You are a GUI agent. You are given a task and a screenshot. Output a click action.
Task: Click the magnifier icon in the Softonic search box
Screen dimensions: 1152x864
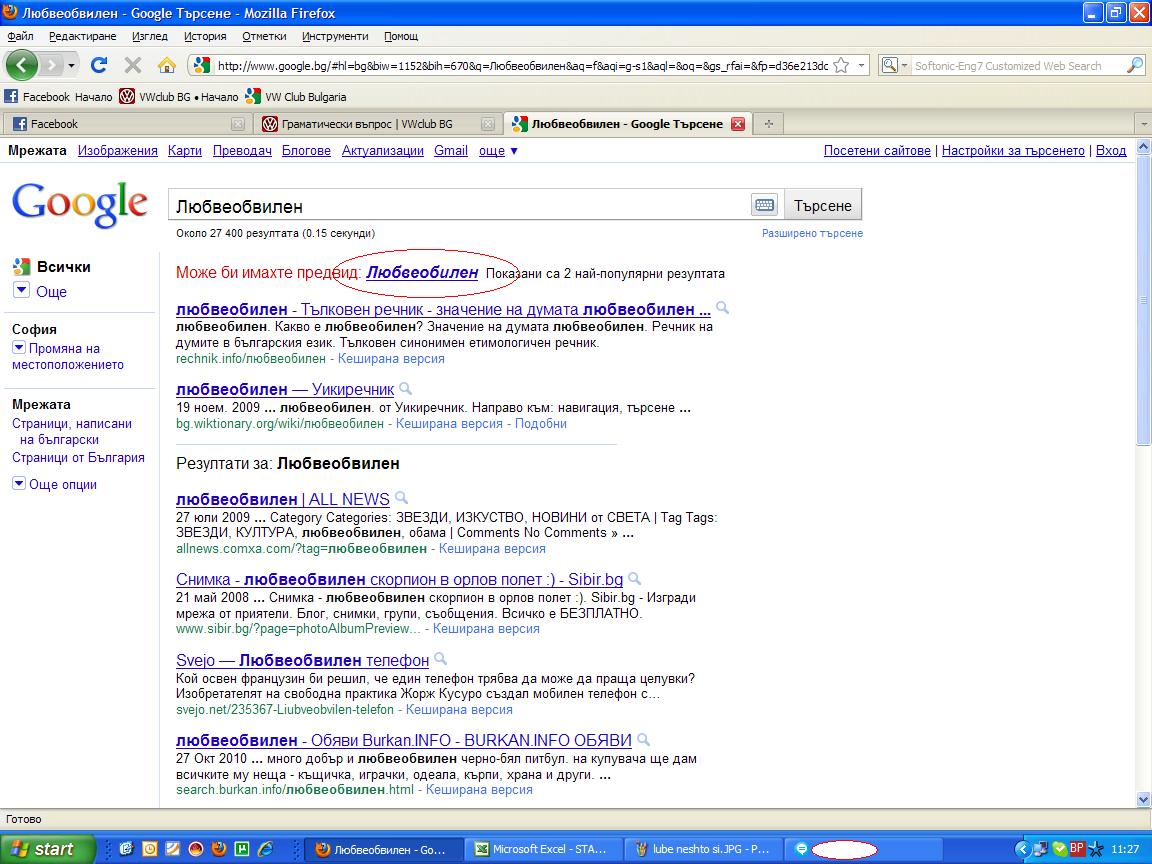coord(1134,65)
